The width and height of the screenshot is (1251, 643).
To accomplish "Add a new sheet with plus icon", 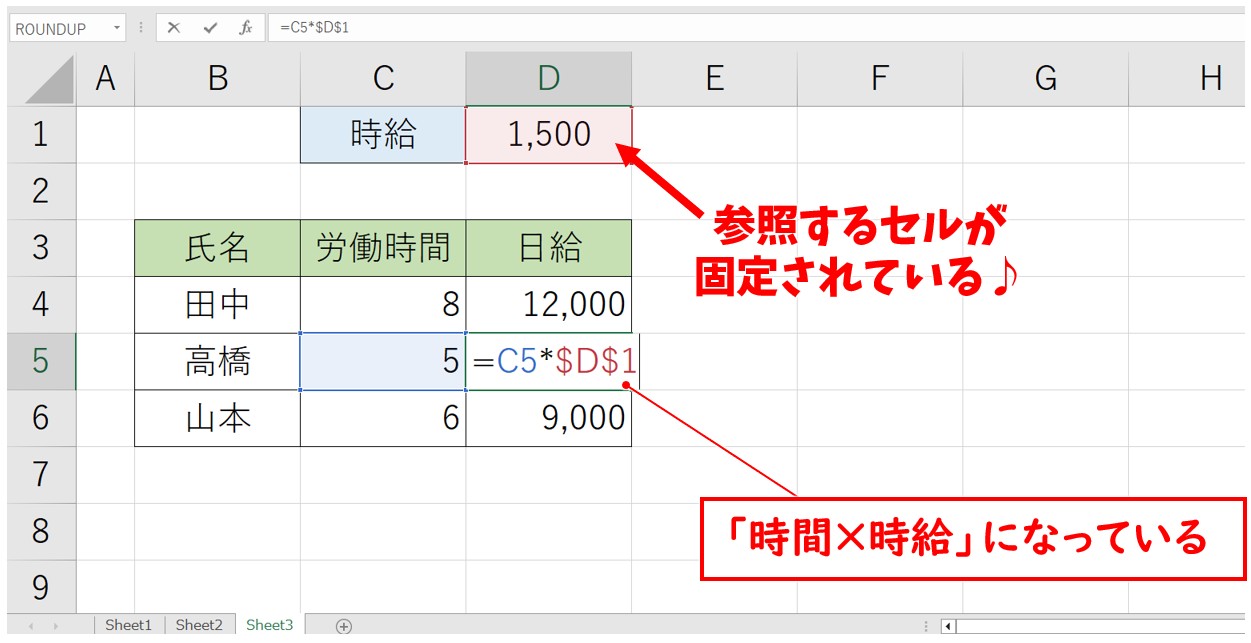I will point(344,626).
